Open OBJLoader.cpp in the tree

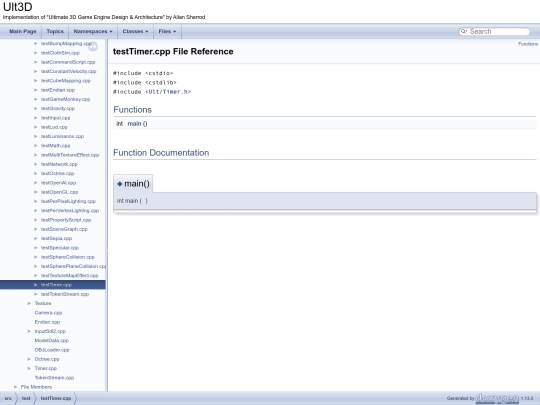point(52,350)
